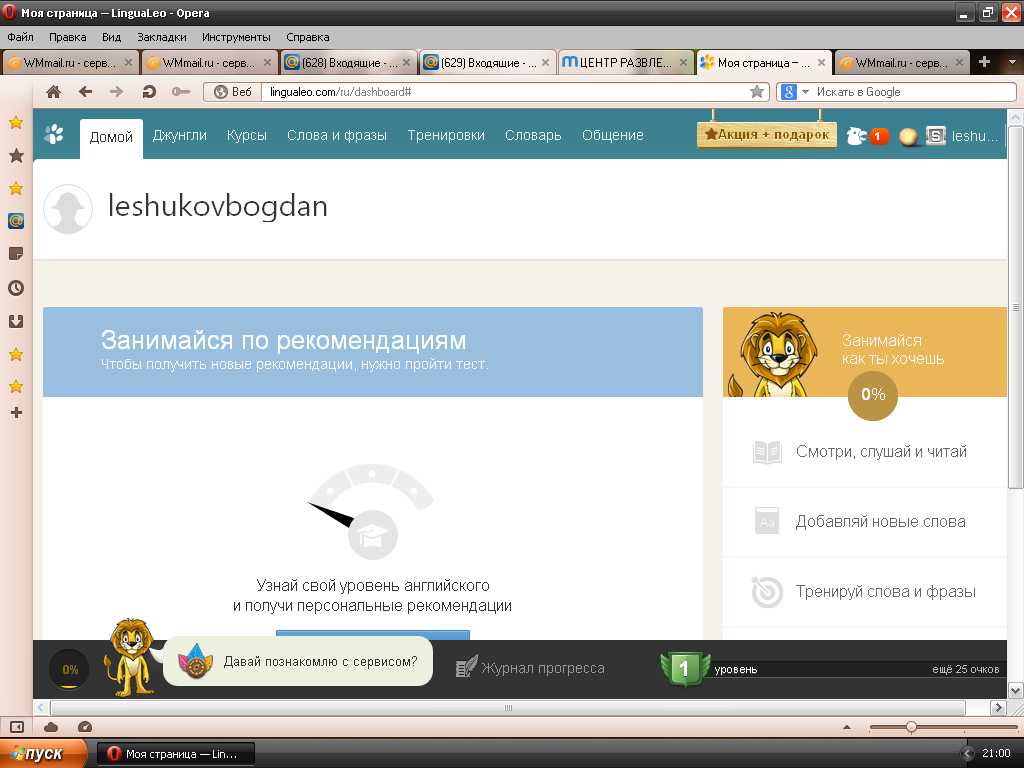Click the address bar URL field
Screen dimensions: 1024x768
coord(505,92)
